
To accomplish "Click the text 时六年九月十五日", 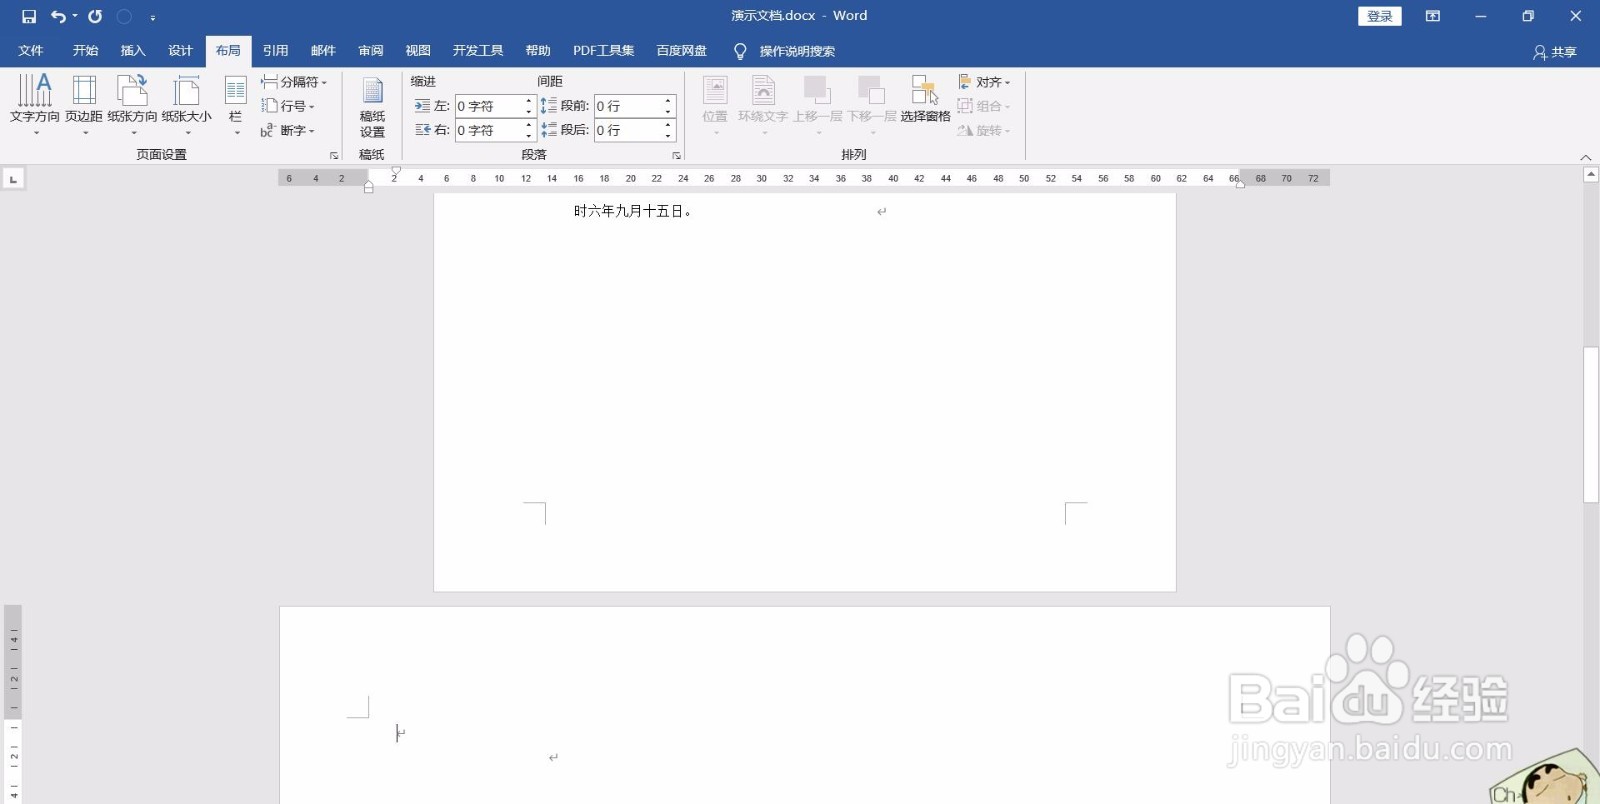I will click(x=629, y=211).
